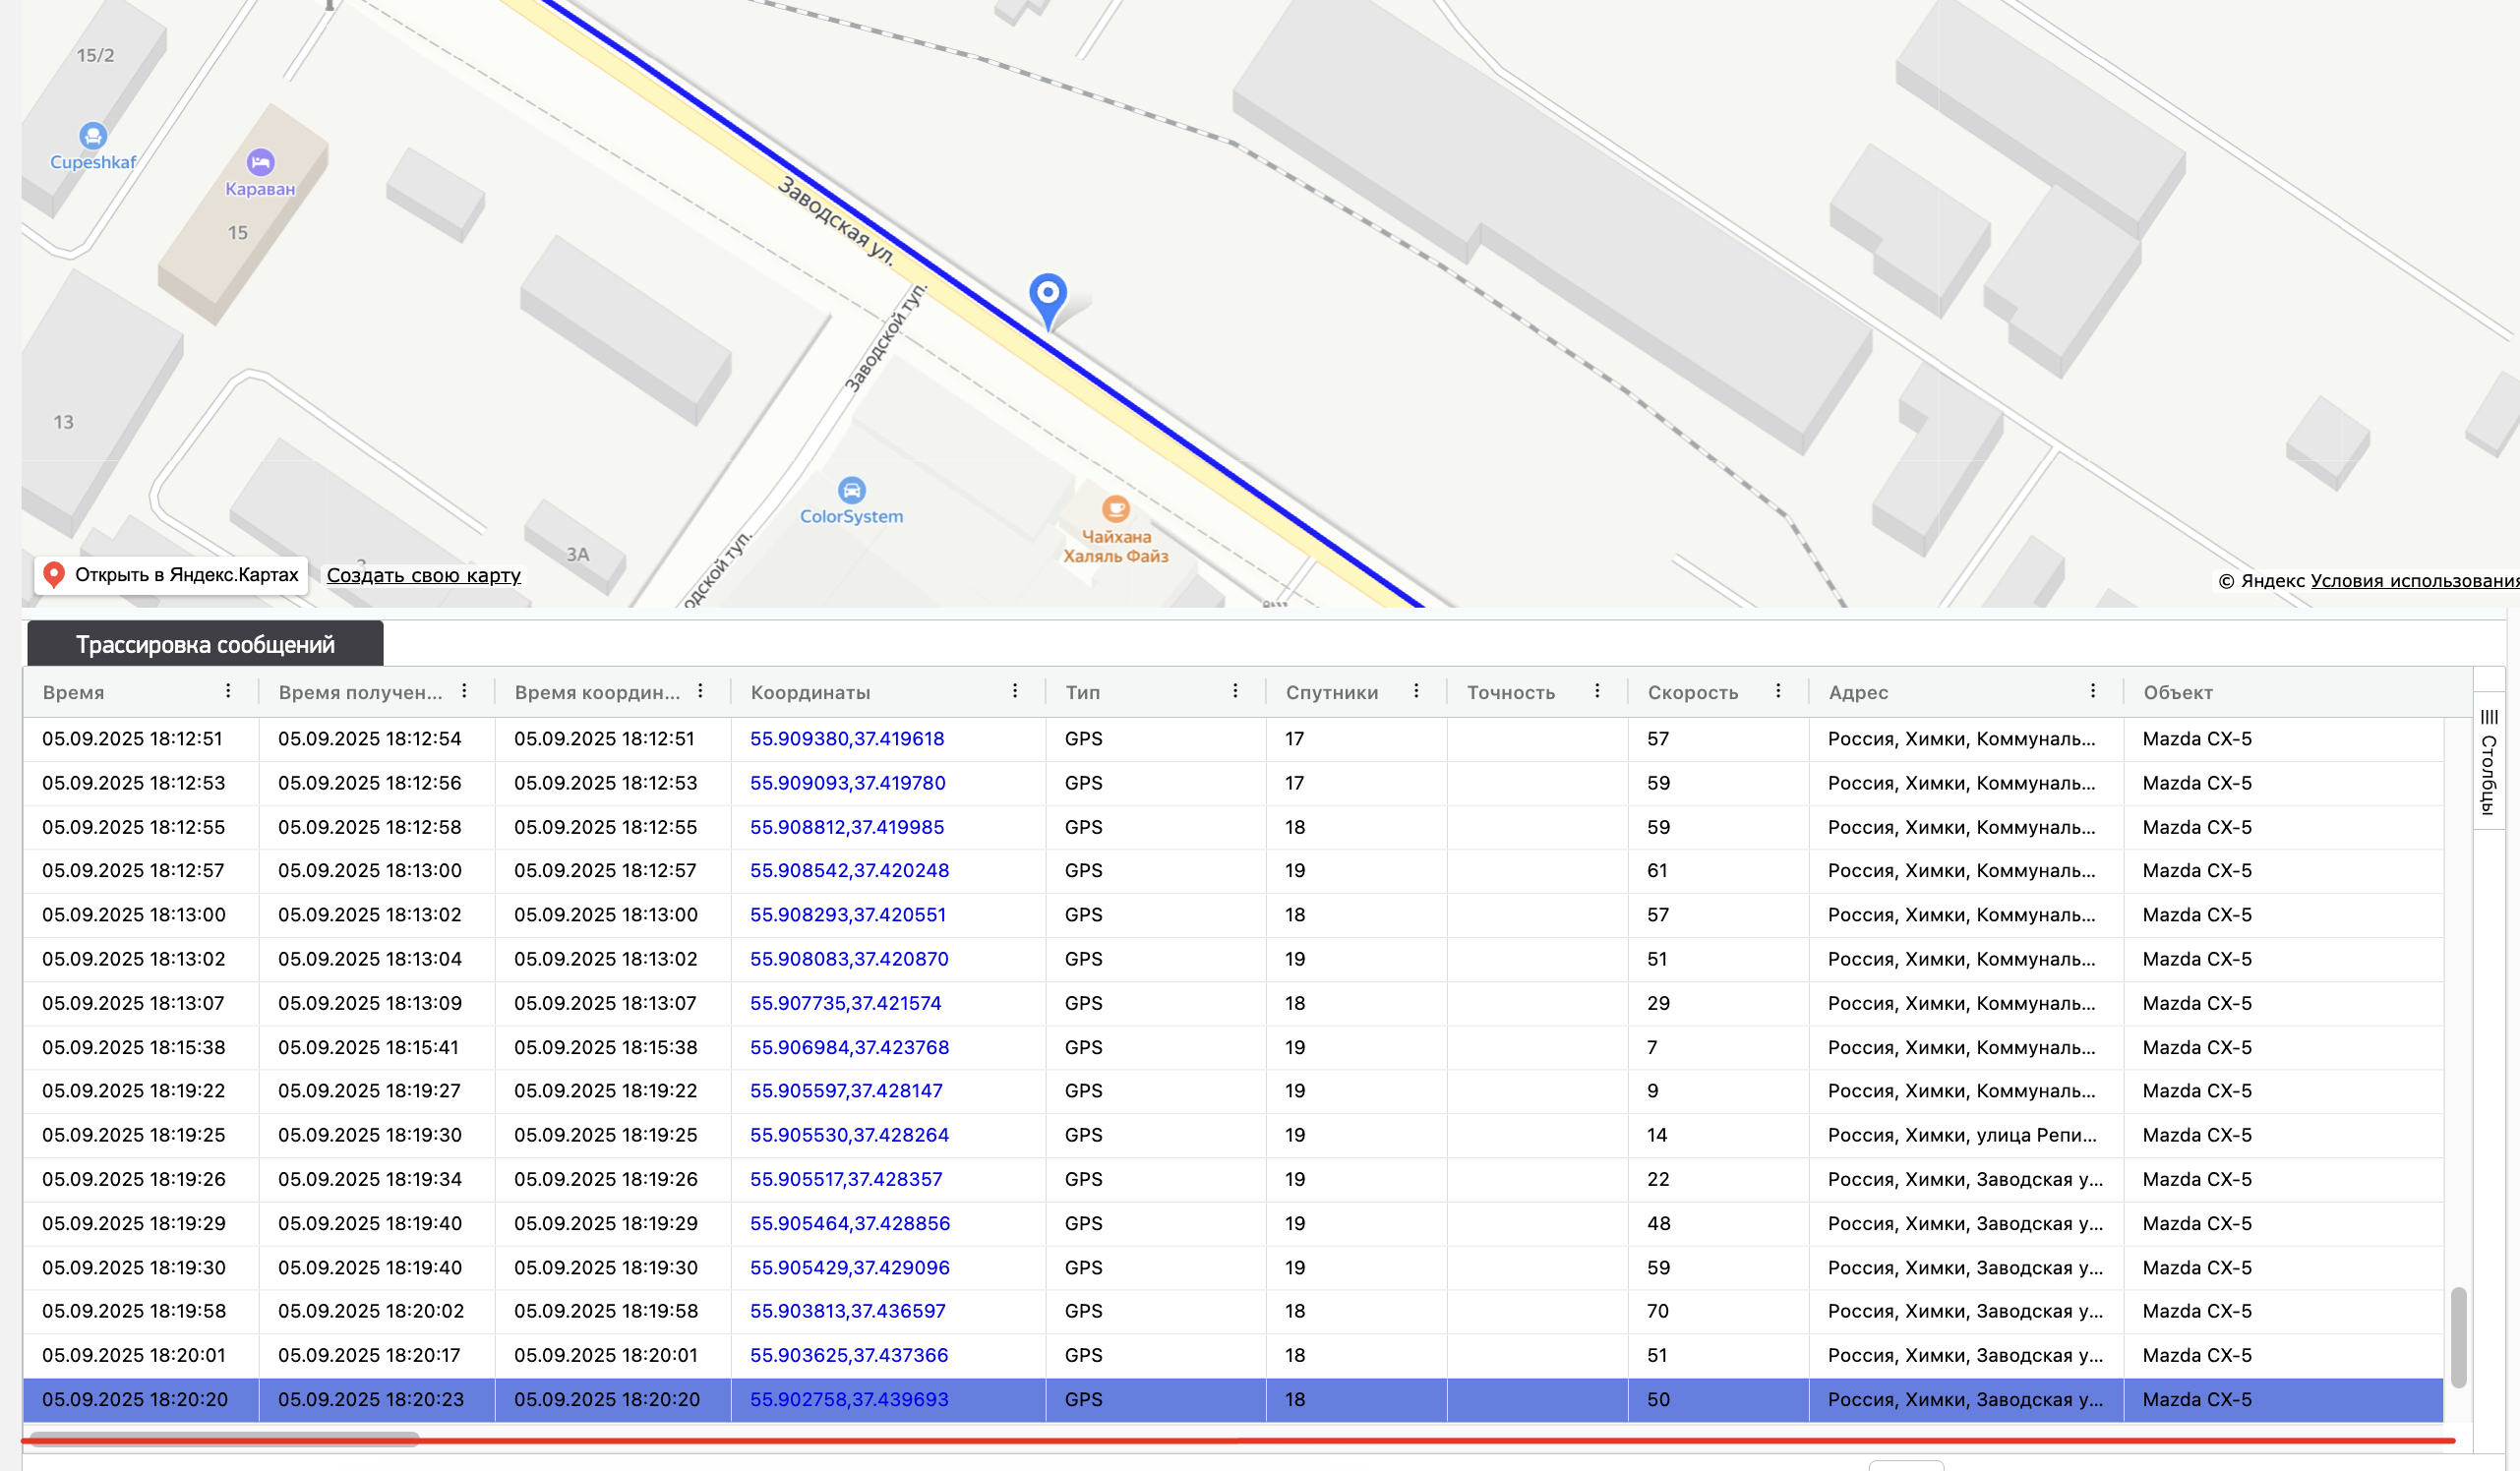Click the Cupeshkaf map marker icon
2520x1471 pixels.
(93, 135)
